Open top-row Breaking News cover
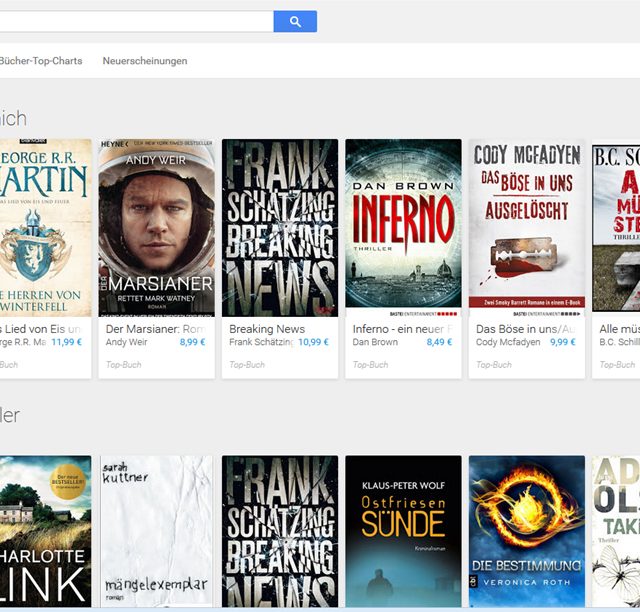 280,228
